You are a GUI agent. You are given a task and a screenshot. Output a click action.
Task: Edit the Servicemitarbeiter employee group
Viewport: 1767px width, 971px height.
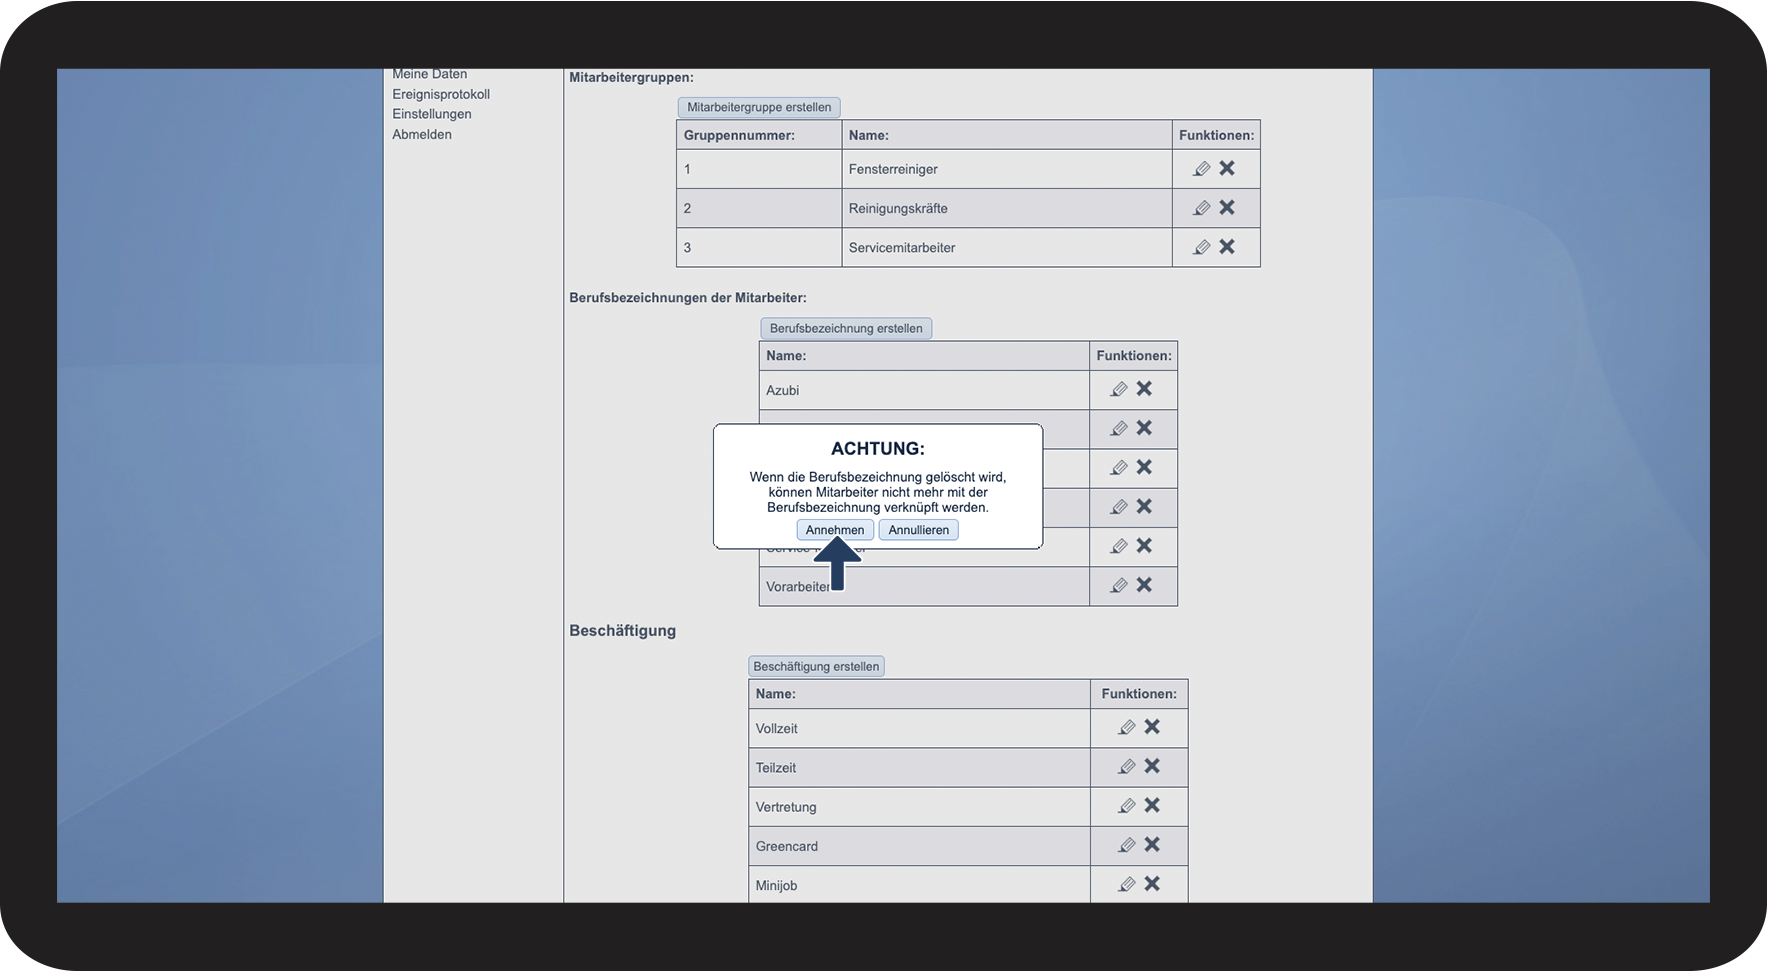coord(1202,247)
